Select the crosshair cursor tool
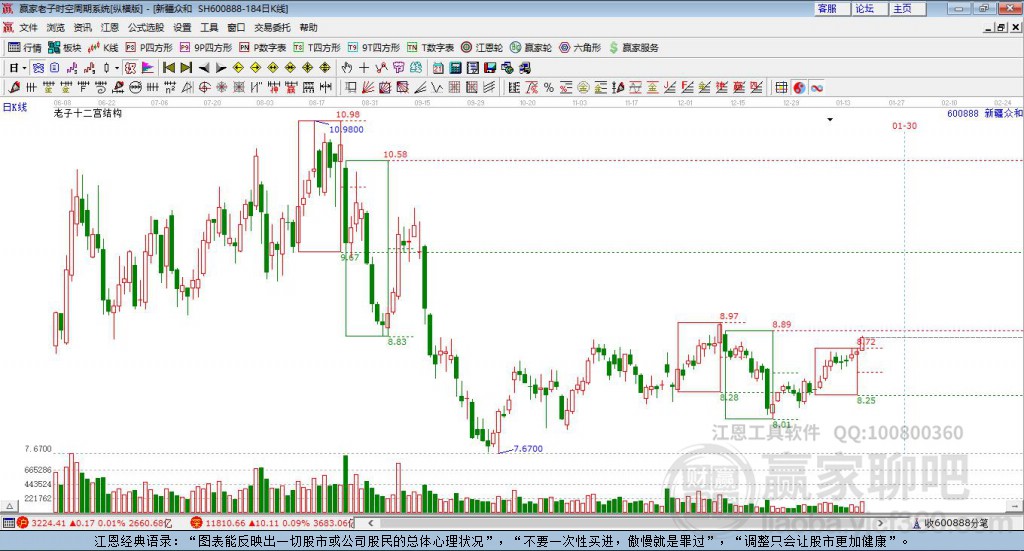 coord(364,68)
